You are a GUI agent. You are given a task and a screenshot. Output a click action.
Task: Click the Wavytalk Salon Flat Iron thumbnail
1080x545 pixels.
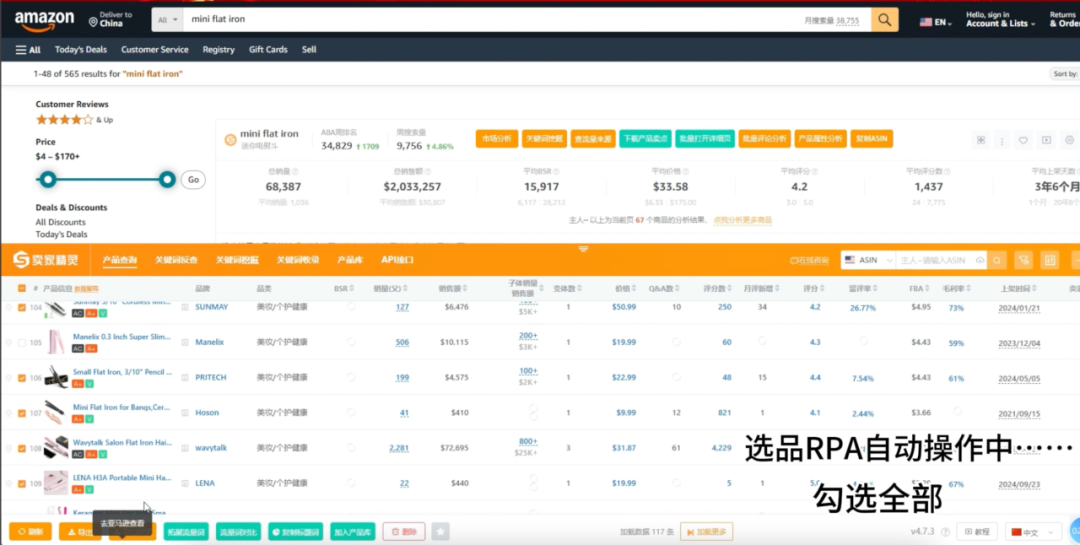(x=56, y=447)
